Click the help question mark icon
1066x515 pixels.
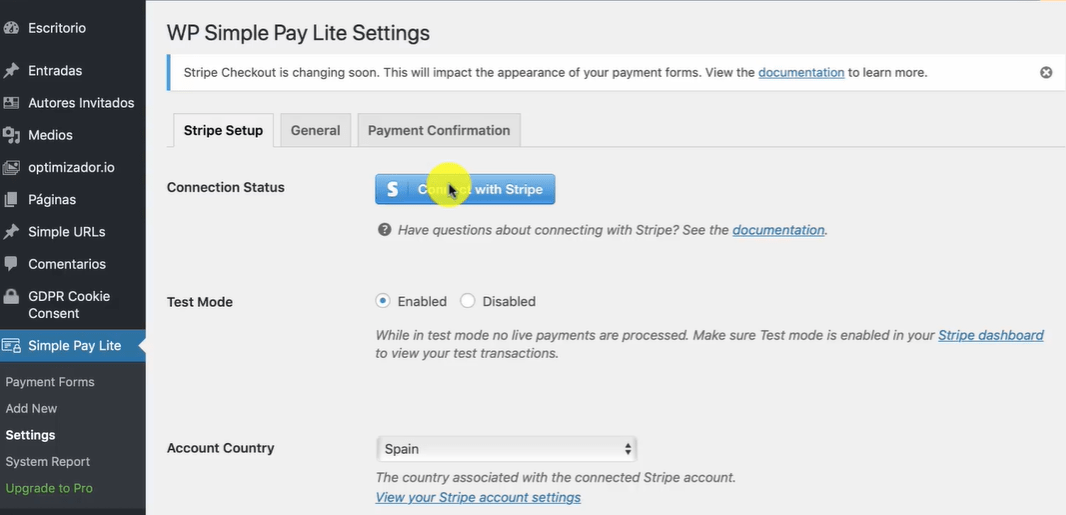click(x=384, y=230)
